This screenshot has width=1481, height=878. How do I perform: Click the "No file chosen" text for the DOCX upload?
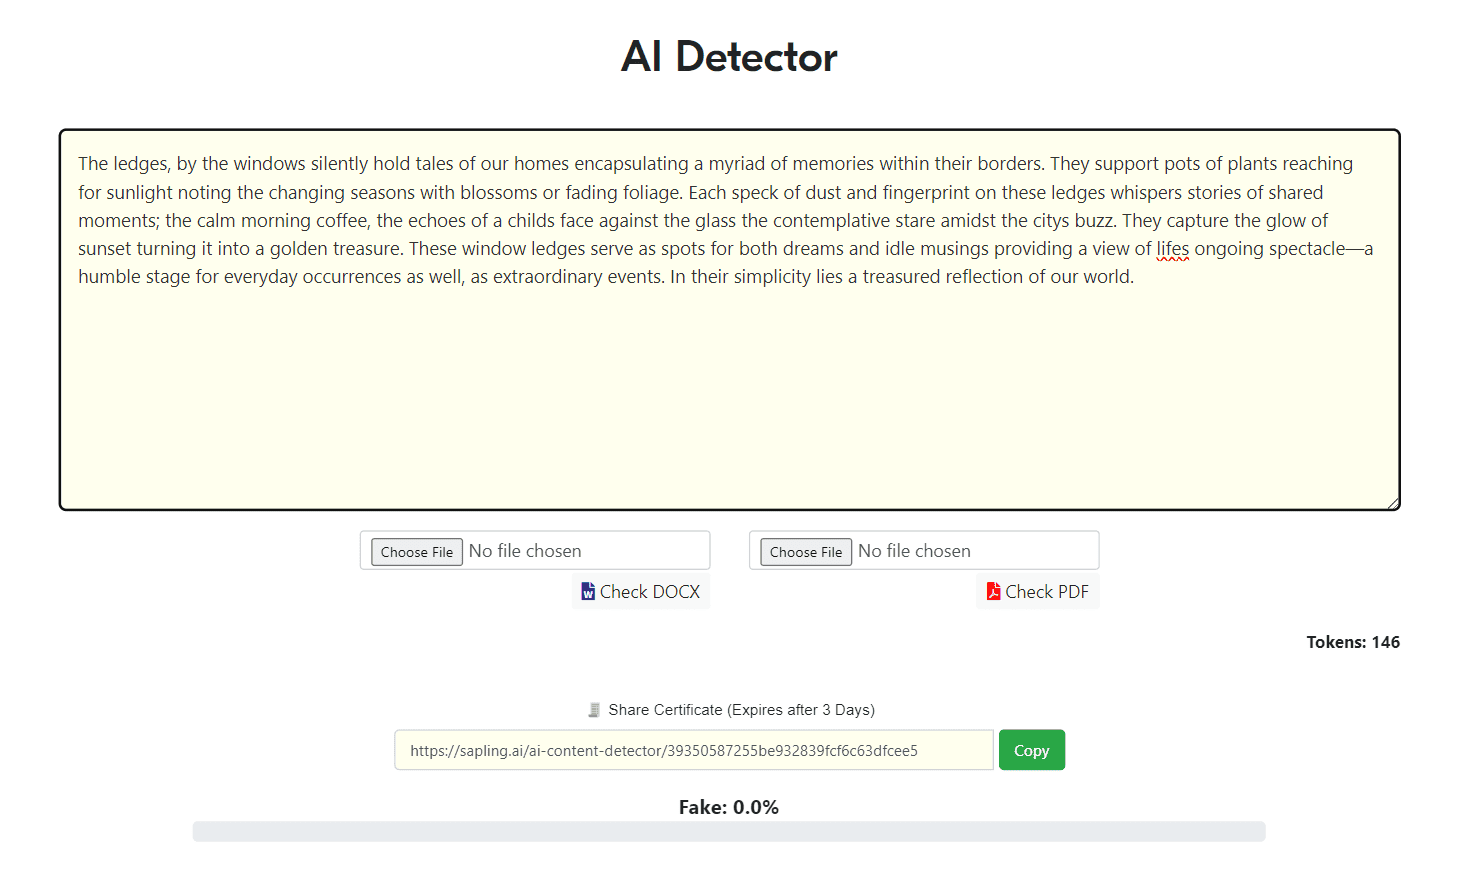tap(525, 551)
